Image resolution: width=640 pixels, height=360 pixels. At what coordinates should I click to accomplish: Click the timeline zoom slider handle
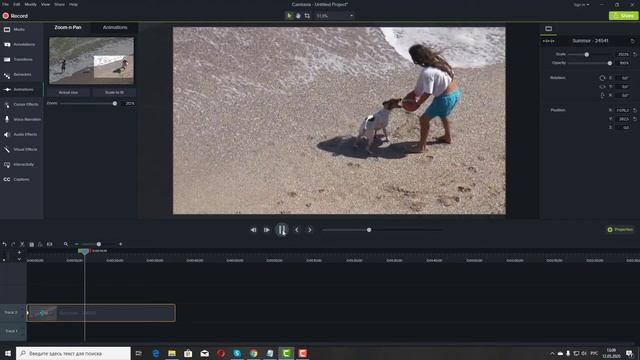coord(99,244)
